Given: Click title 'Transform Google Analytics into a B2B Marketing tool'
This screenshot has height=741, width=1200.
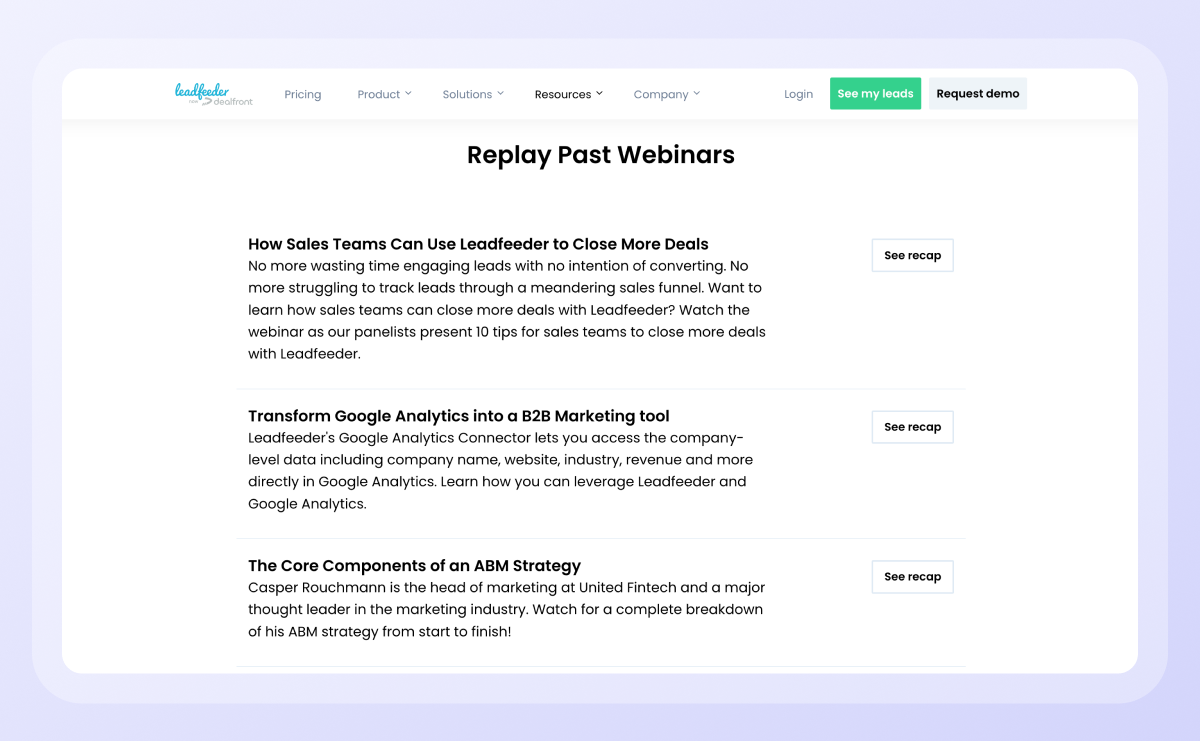Looking at the screenshot, I should (x=459, y=416).
